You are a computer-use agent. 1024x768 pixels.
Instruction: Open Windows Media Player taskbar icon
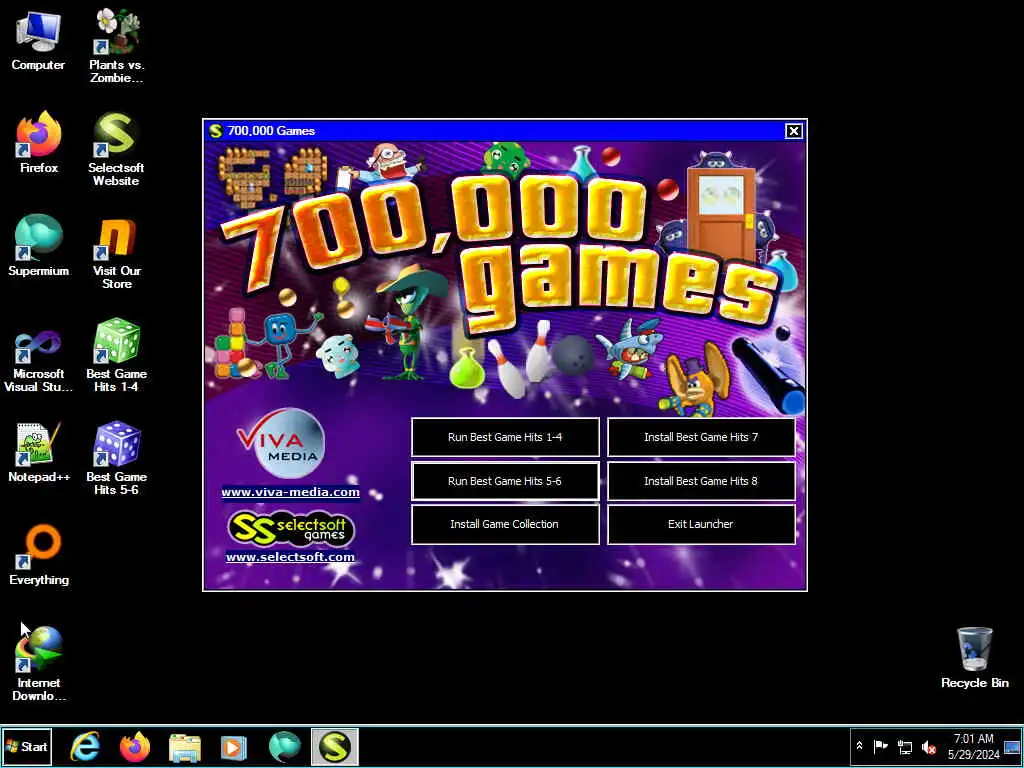234,747
